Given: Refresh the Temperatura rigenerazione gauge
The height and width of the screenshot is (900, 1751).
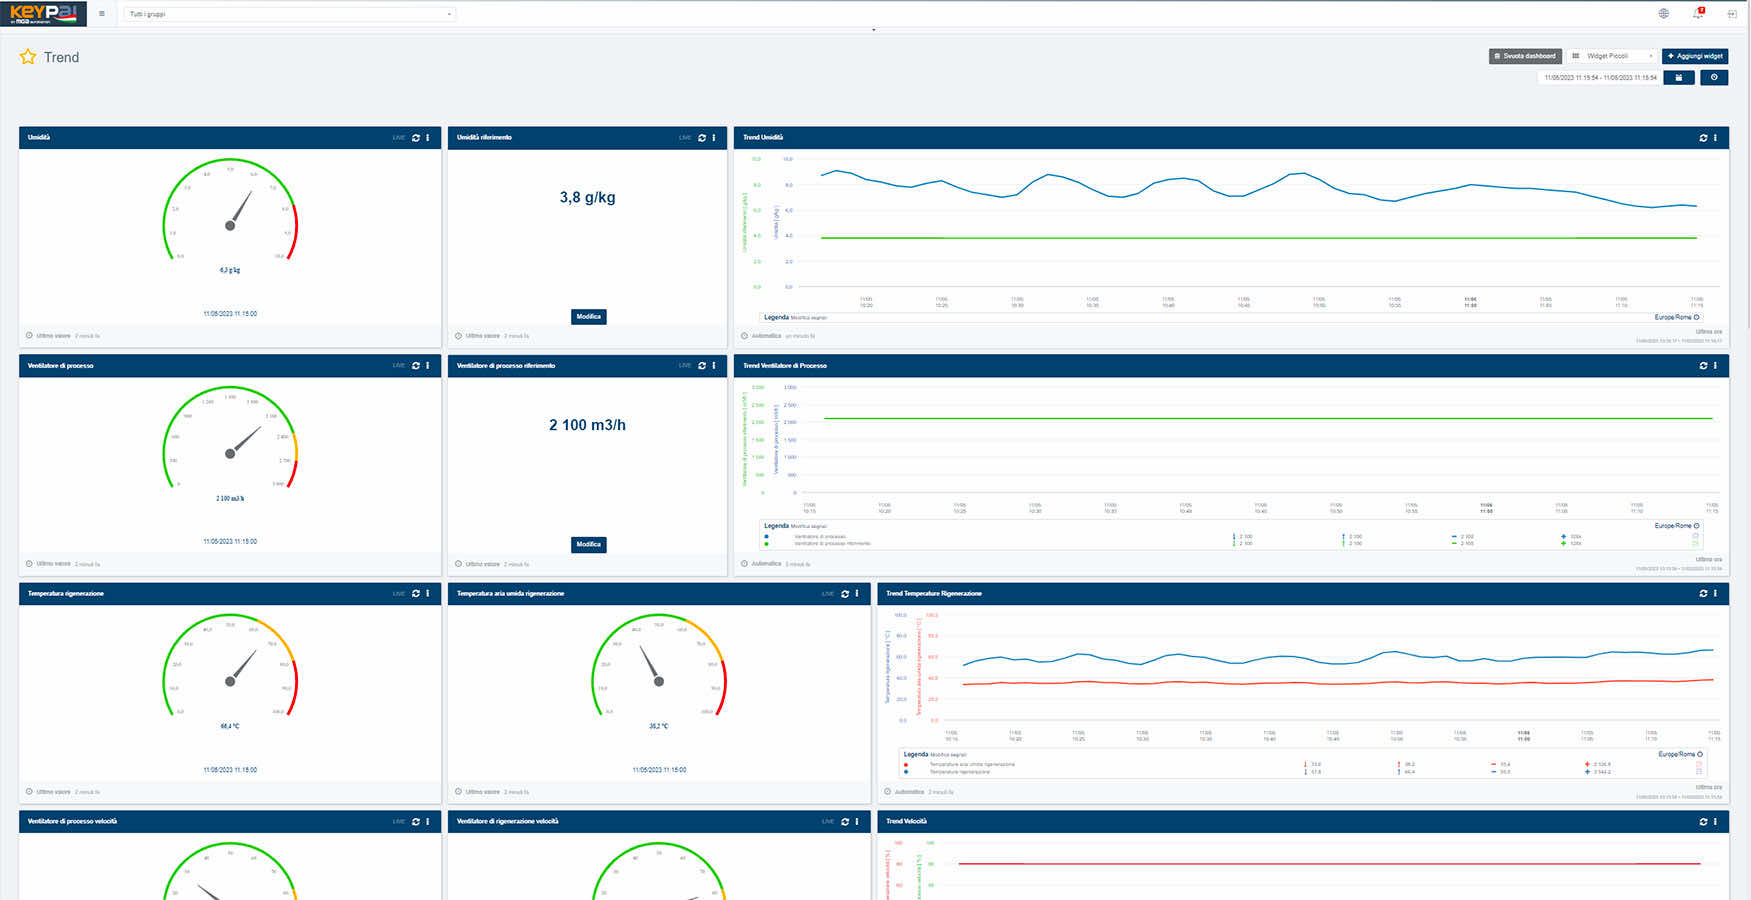Looking at the screenshot, I should click(416, 594).
